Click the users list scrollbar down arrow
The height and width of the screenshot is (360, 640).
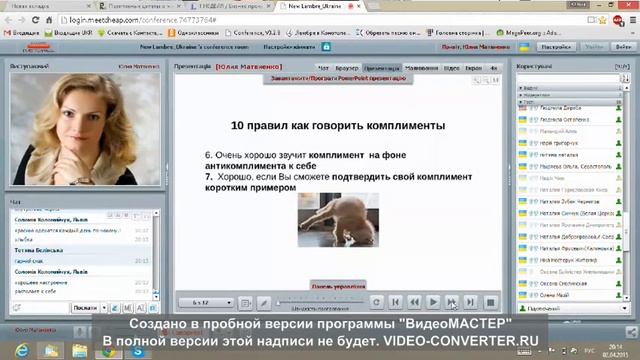coord(627,298)
